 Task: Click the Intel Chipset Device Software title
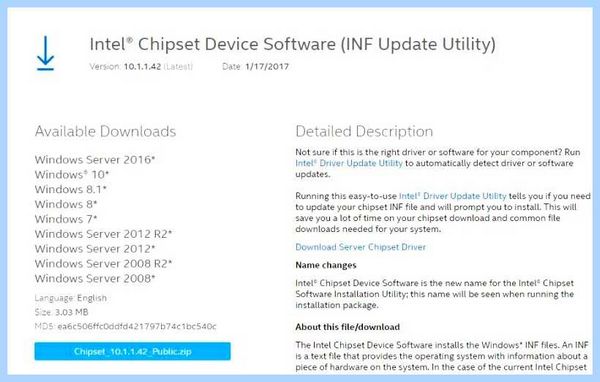coord(292,44)
